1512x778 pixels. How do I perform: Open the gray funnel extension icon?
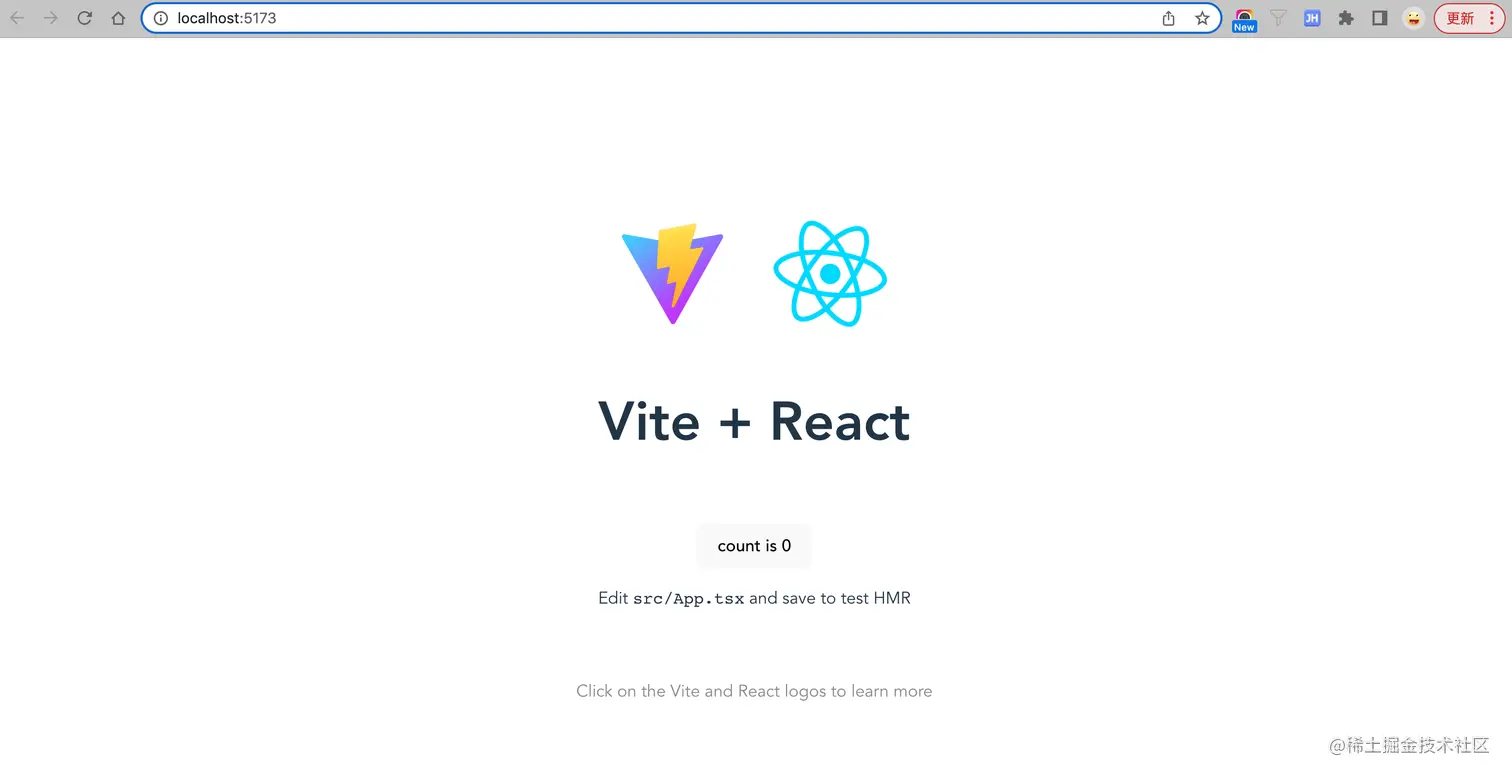point(1278,18)
